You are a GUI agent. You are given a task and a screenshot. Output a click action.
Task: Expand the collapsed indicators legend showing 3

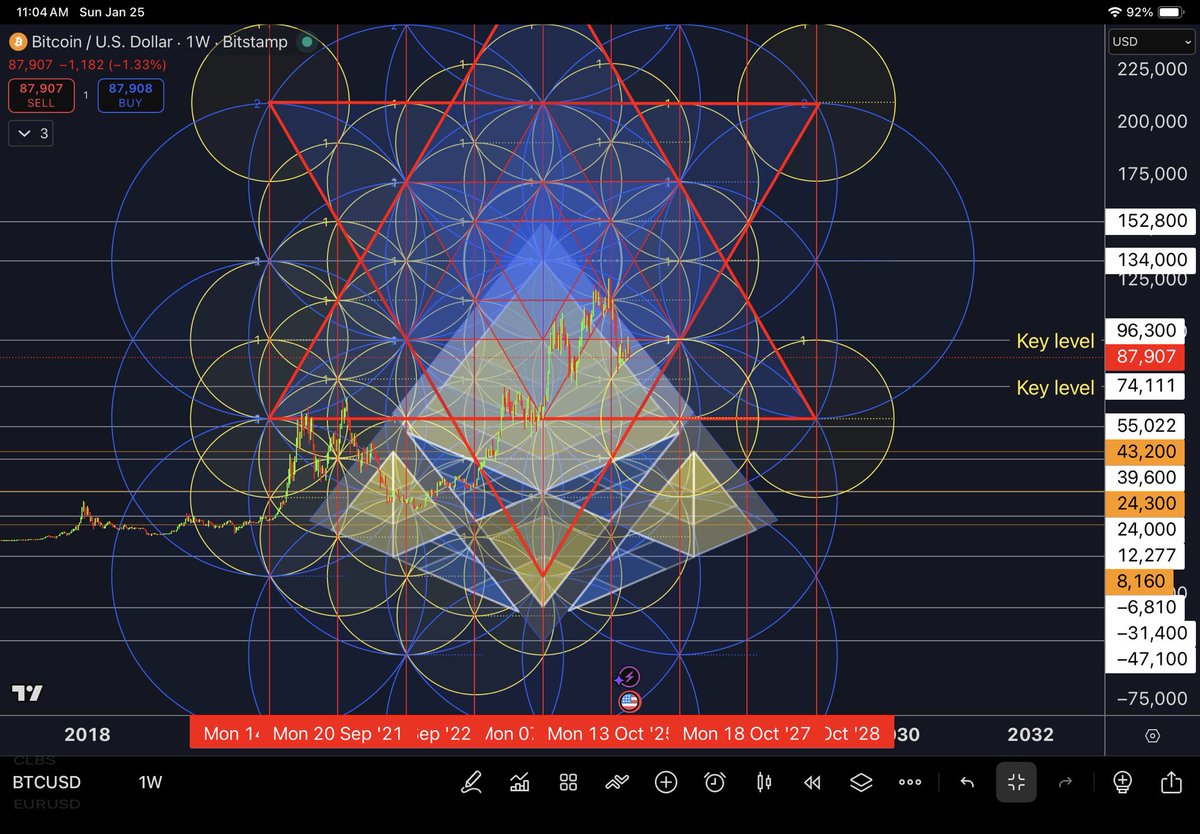click(30, 133)
